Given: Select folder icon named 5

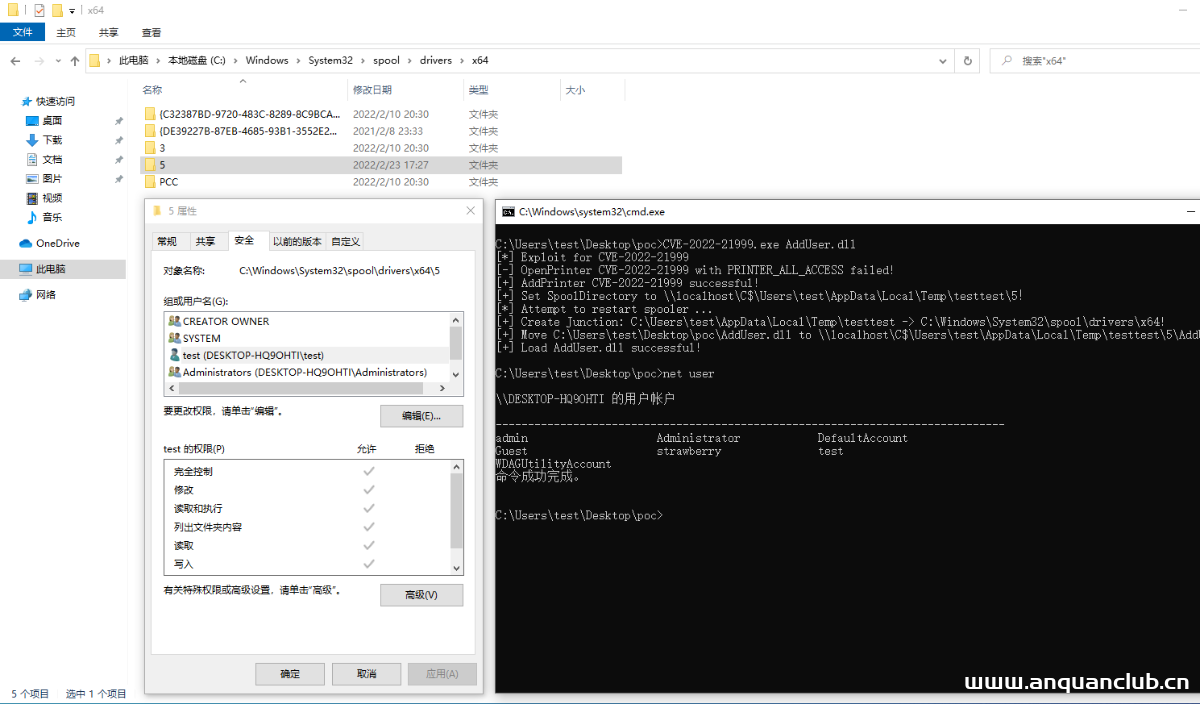Looking at the screenshot, I should [150, 165].
